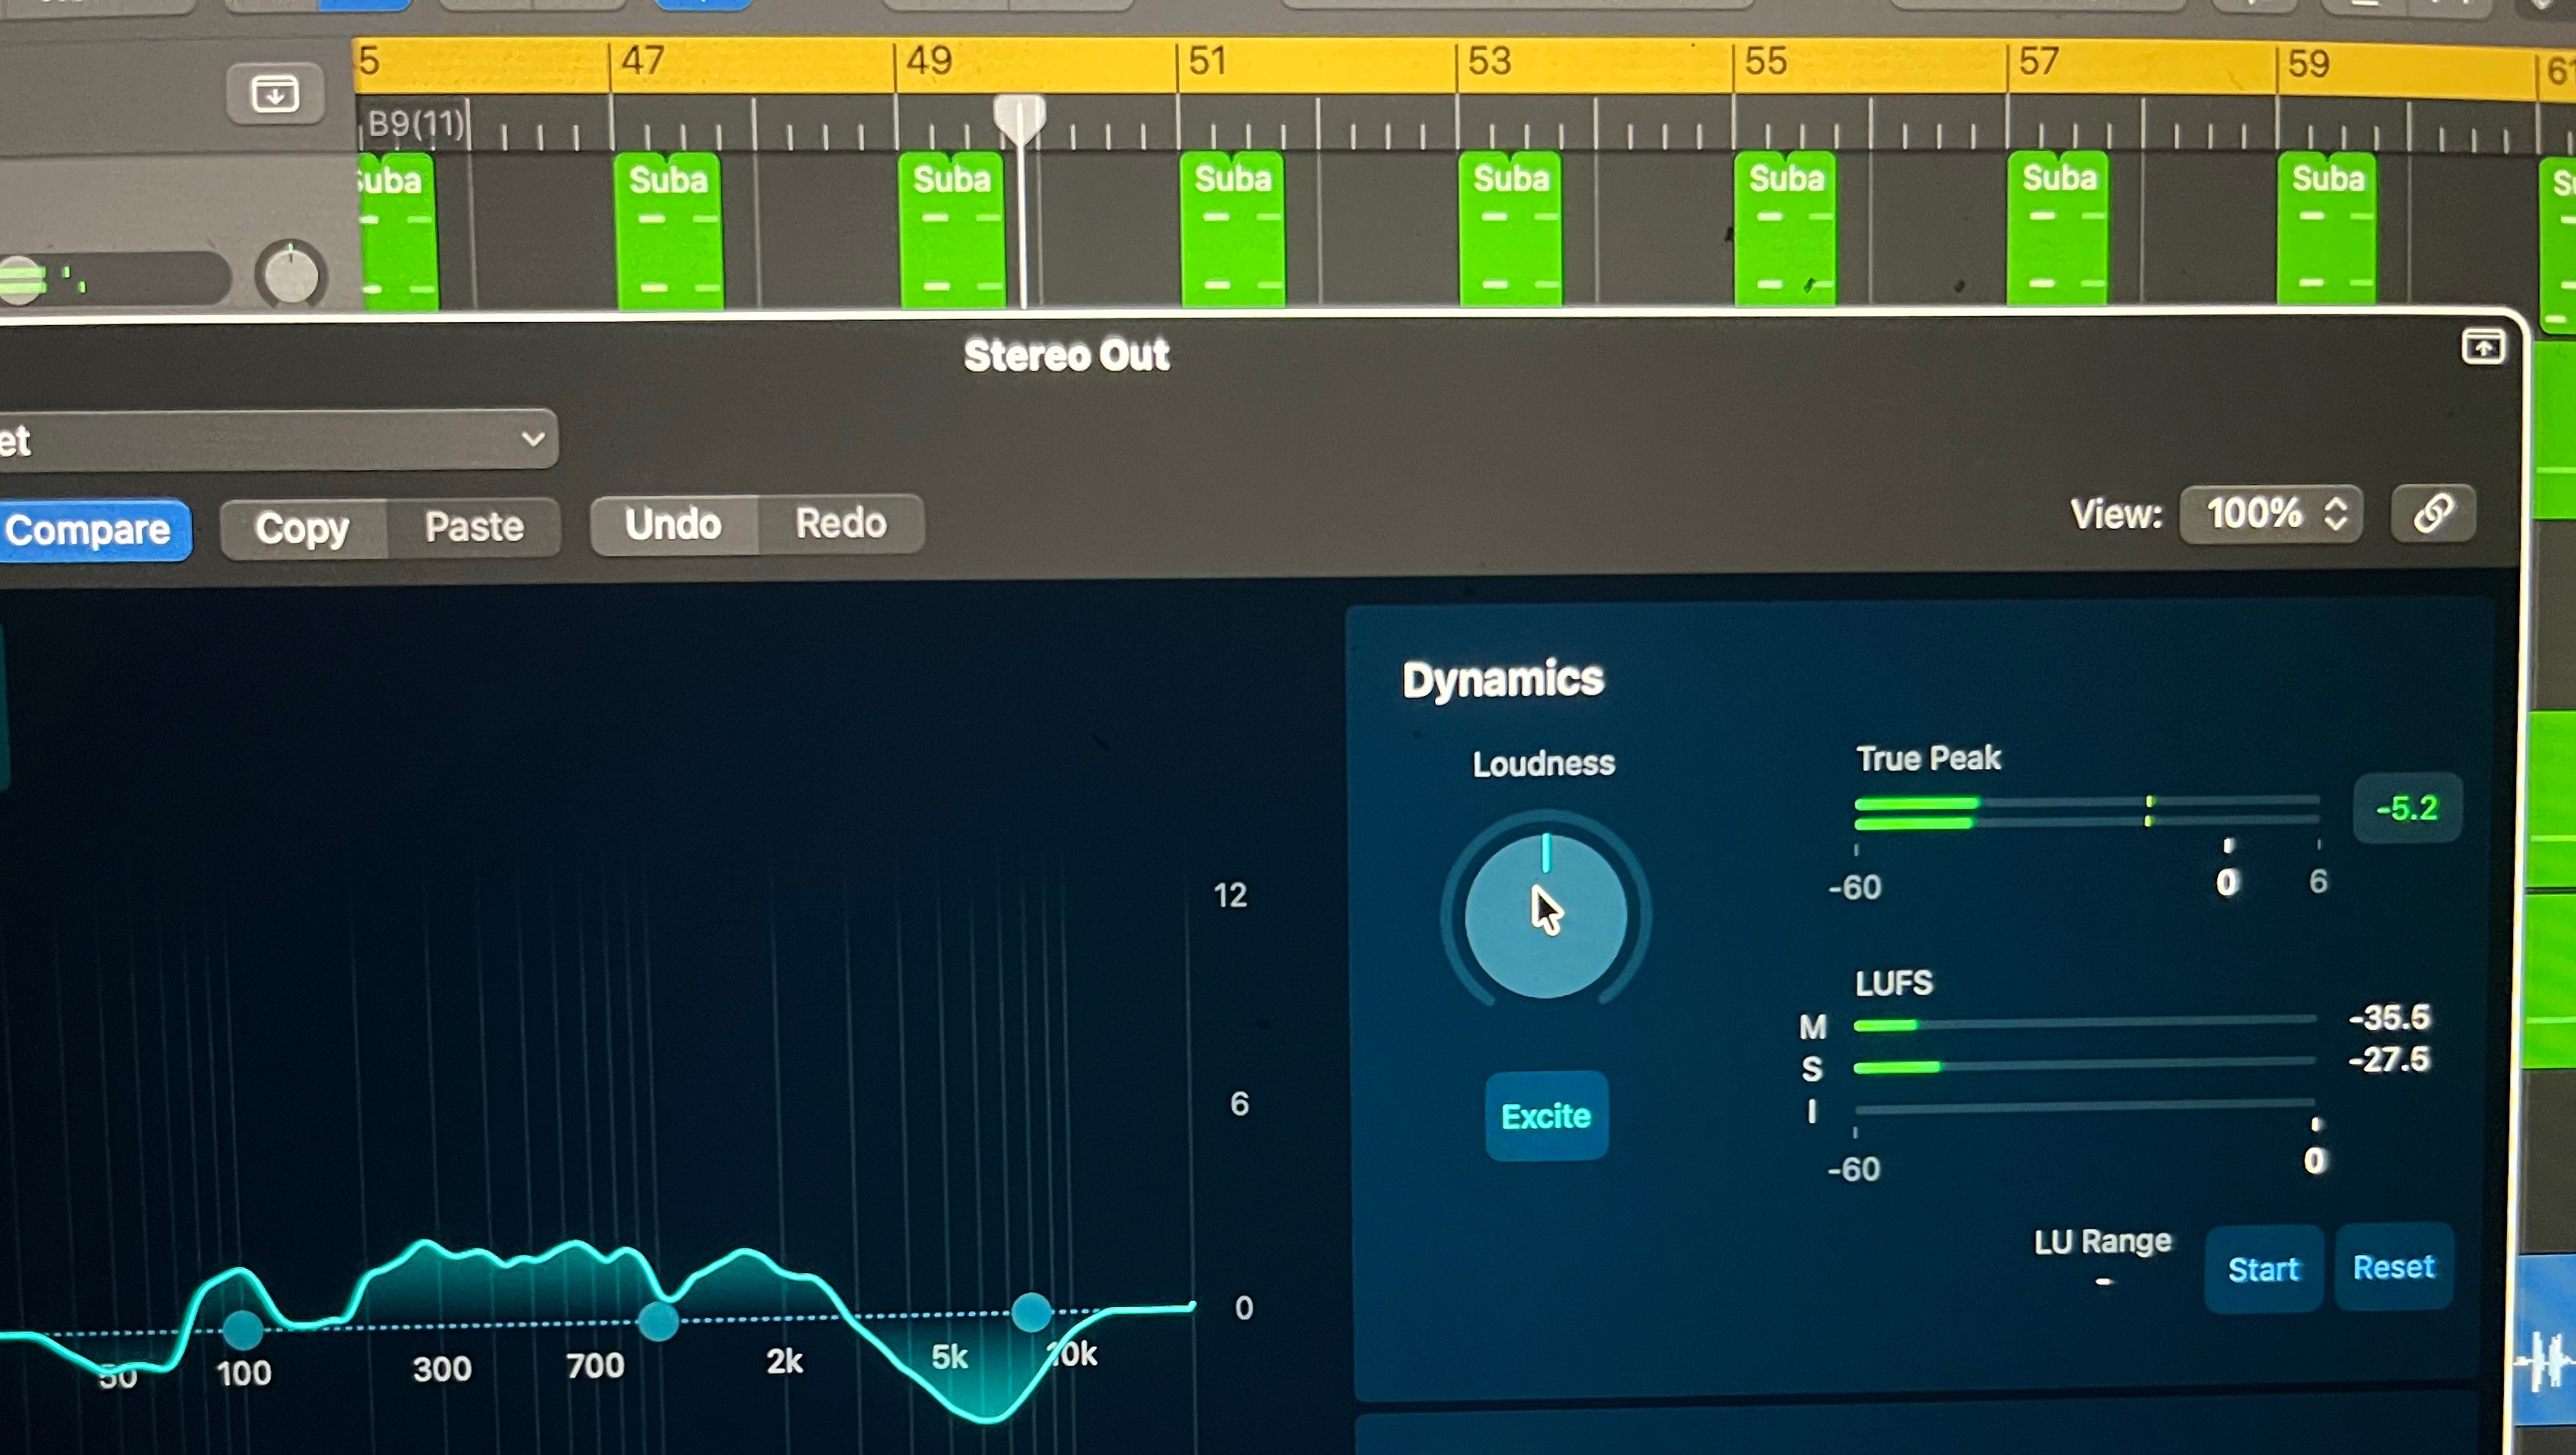
Task: Click the EQ band handle near 100 Hz
Action: coord(242,1329)
